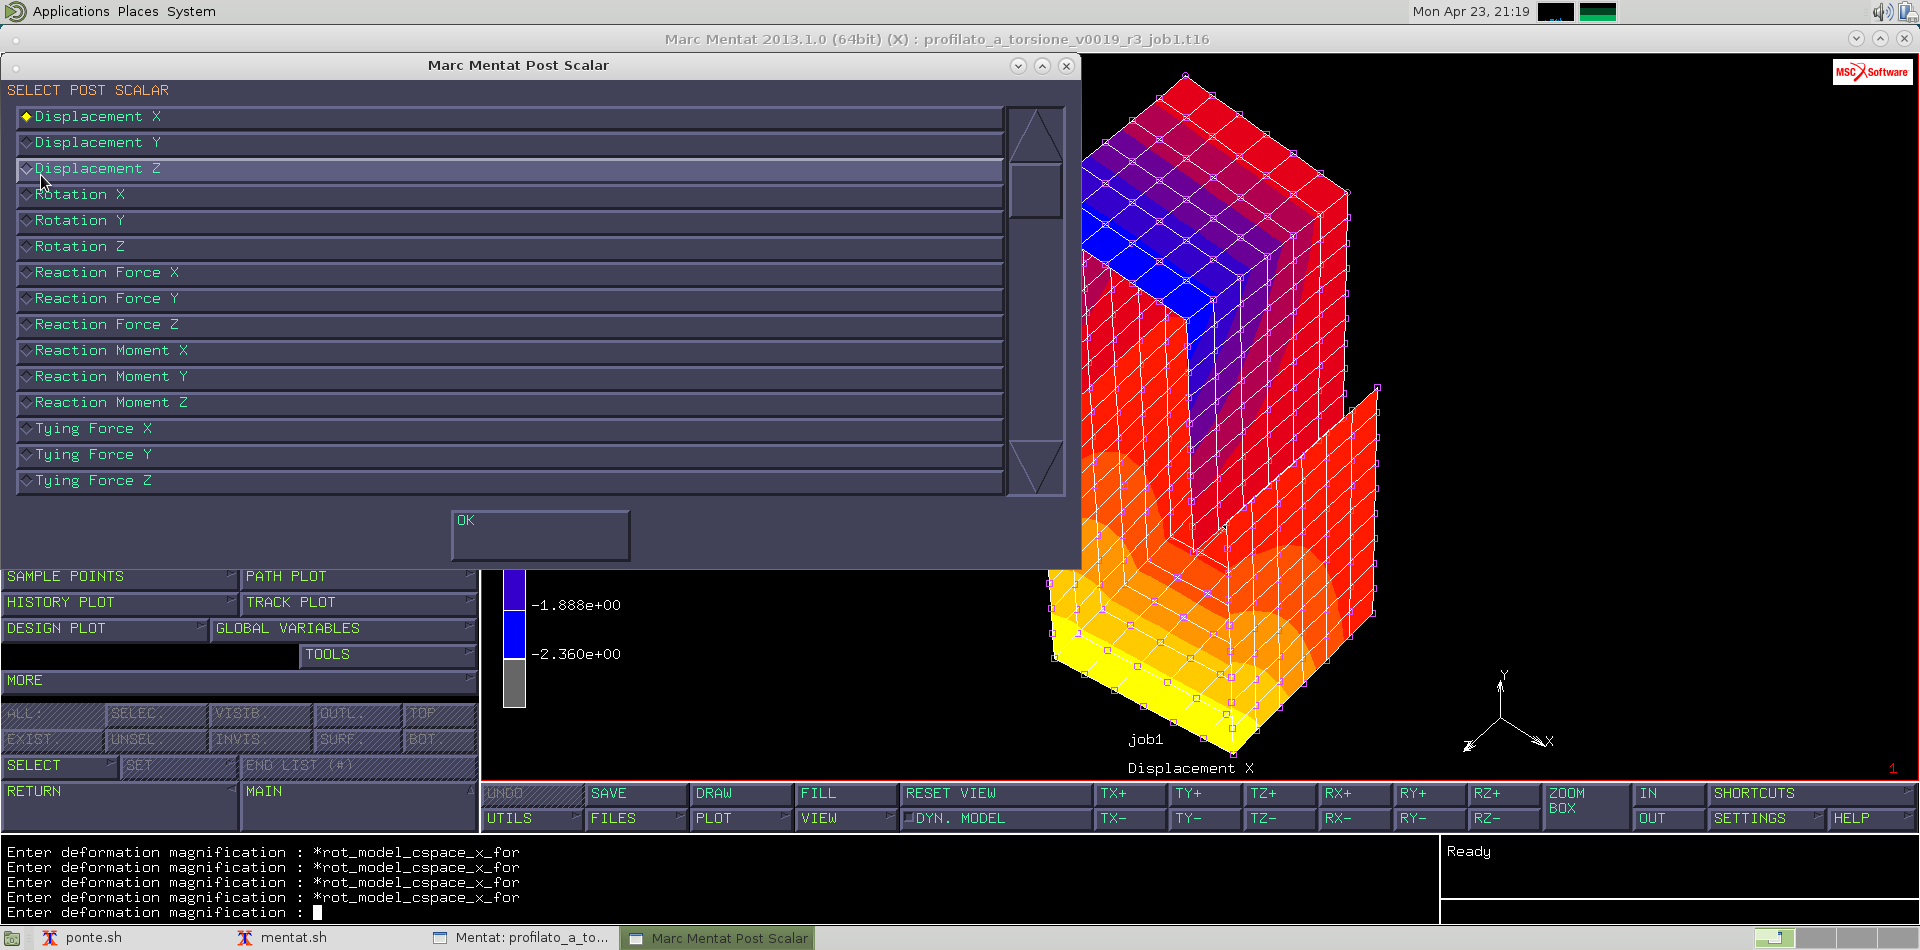Click the scalar list down arrow
Viewport: 1920px width, 950px height.
coord(1035,467)
